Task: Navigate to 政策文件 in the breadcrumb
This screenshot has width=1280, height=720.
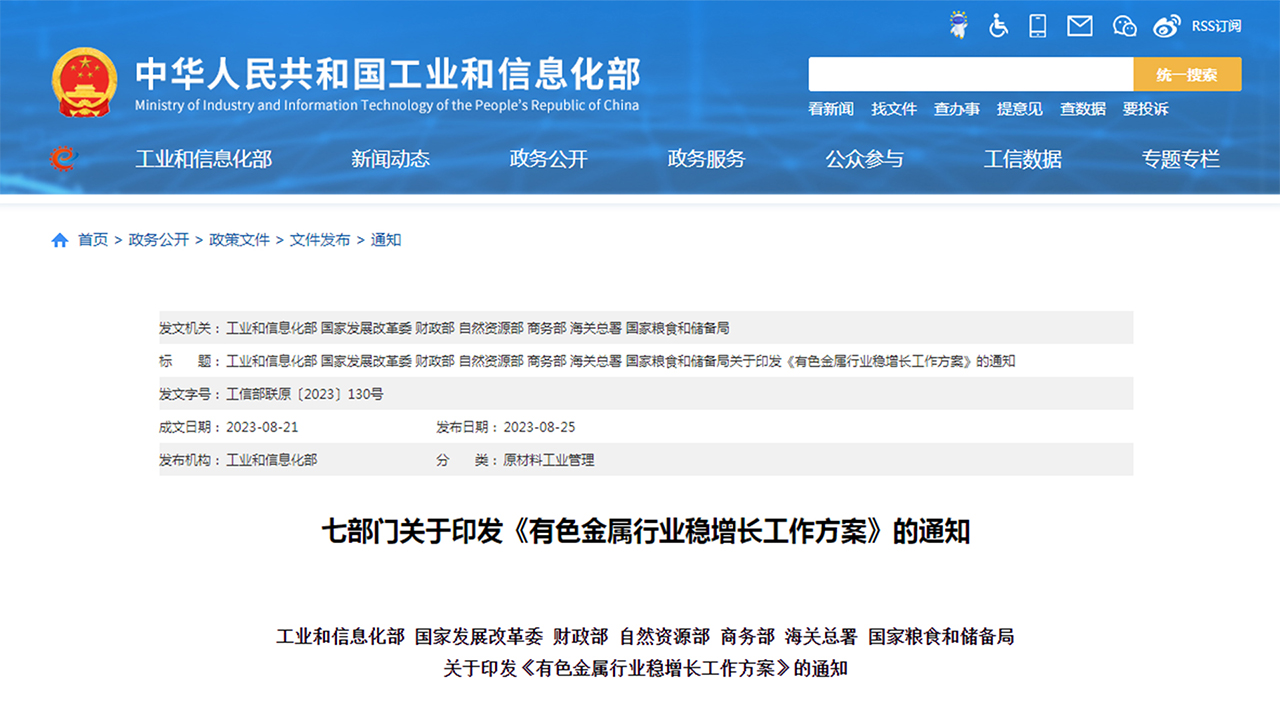Action: pyautogui.click(x=239, y=240)
